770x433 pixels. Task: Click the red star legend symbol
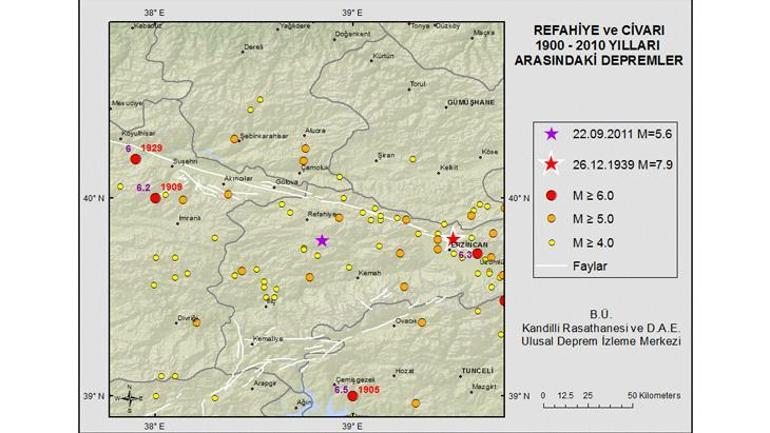550,164
